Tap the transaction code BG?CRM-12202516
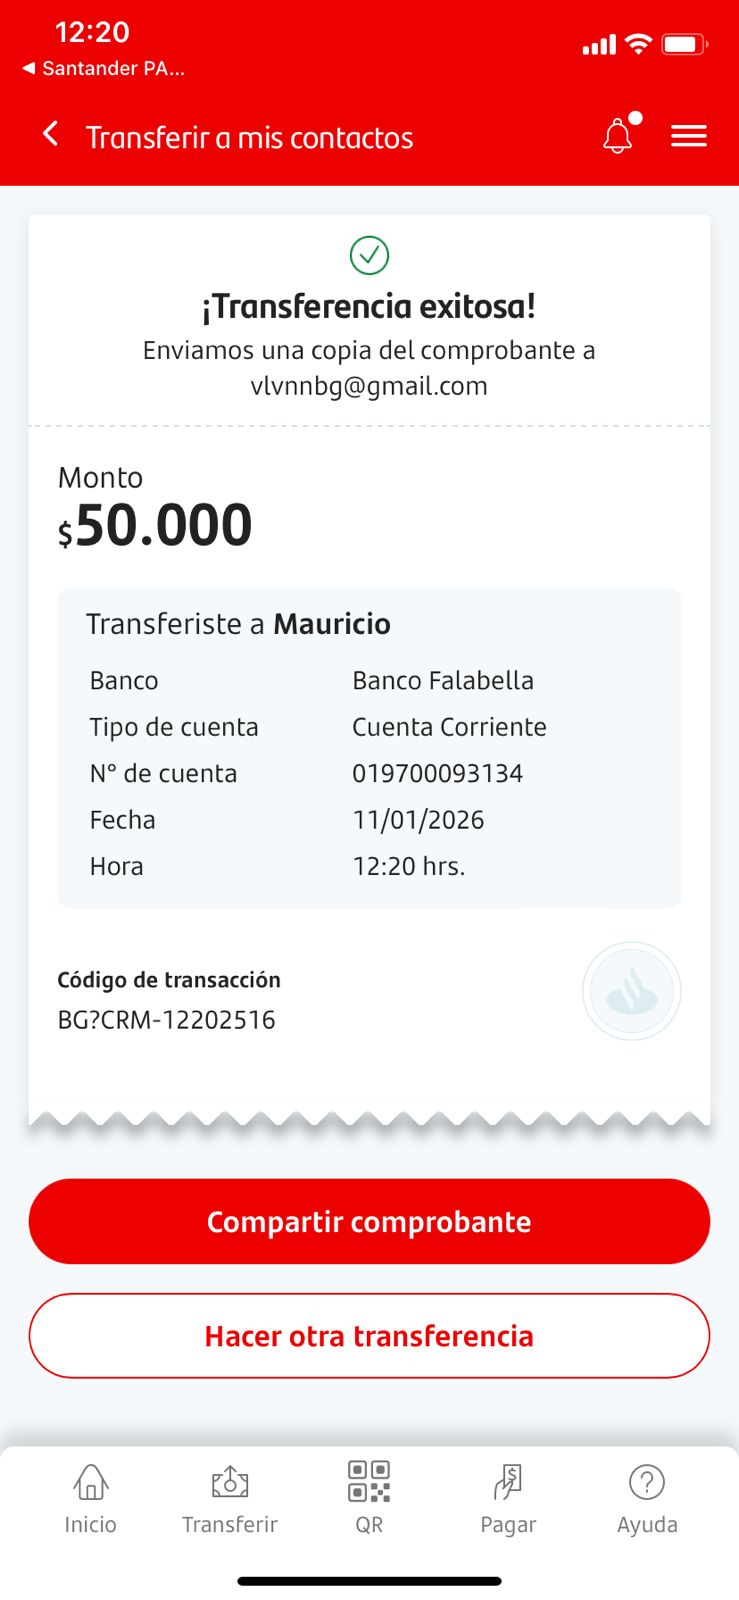The width and height of the screenshot is (739, 1600). [166, 1020]
